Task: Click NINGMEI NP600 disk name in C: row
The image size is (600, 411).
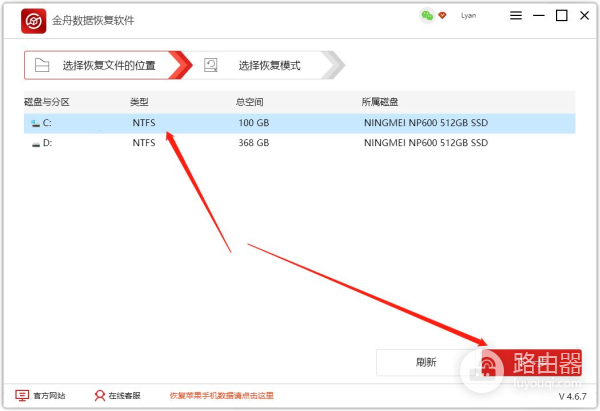Action: tap(426, 123)
